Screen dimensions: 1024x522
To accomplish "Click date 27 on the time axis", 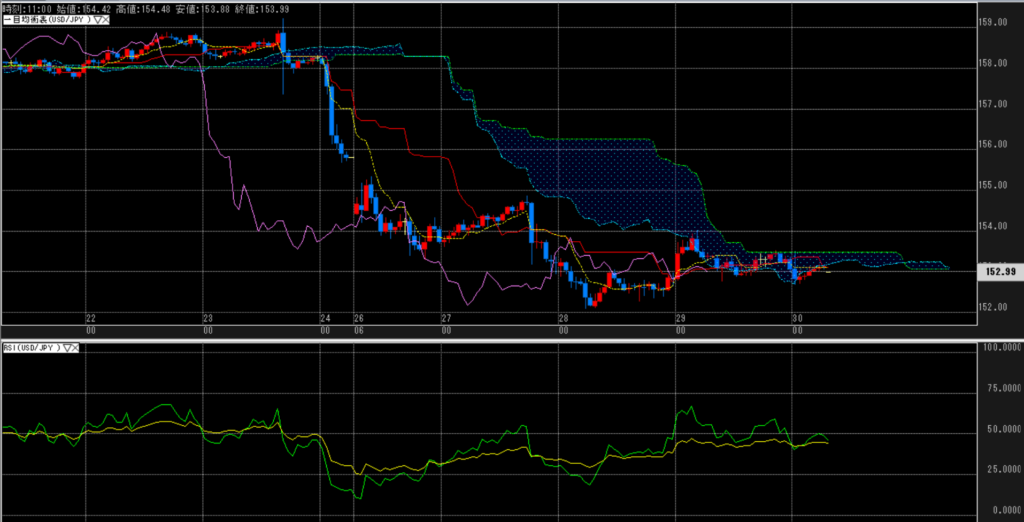I will (447, 318).
